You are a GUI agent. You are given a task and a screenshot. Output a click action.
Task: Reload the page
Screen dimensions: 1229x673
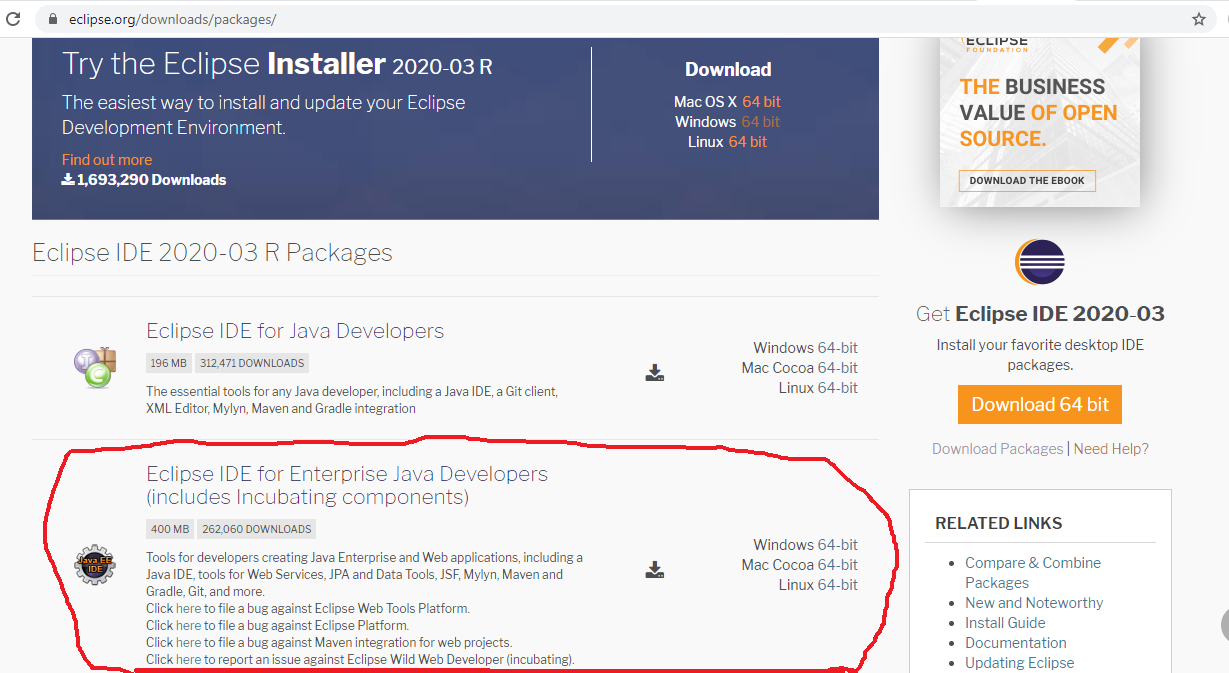(15, 17)
